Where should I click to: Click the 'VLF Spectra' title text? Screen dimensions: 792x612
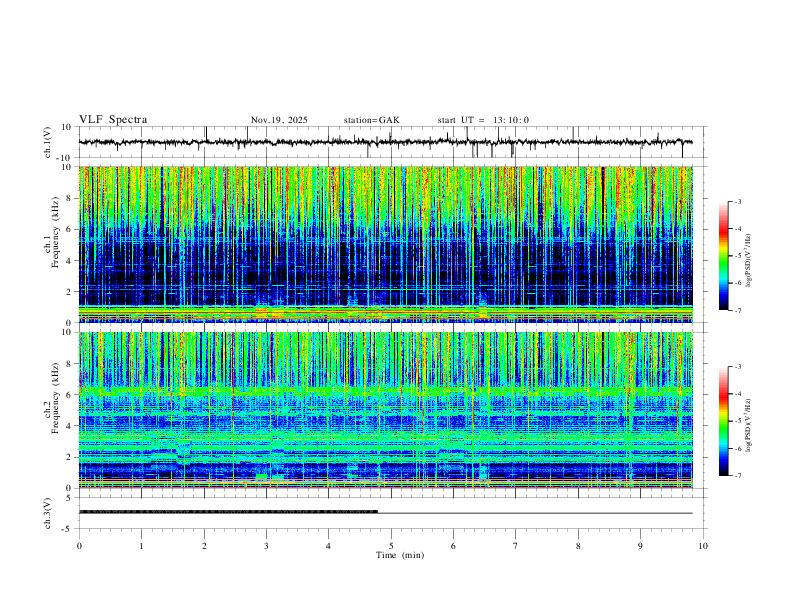tap(113, 120)
